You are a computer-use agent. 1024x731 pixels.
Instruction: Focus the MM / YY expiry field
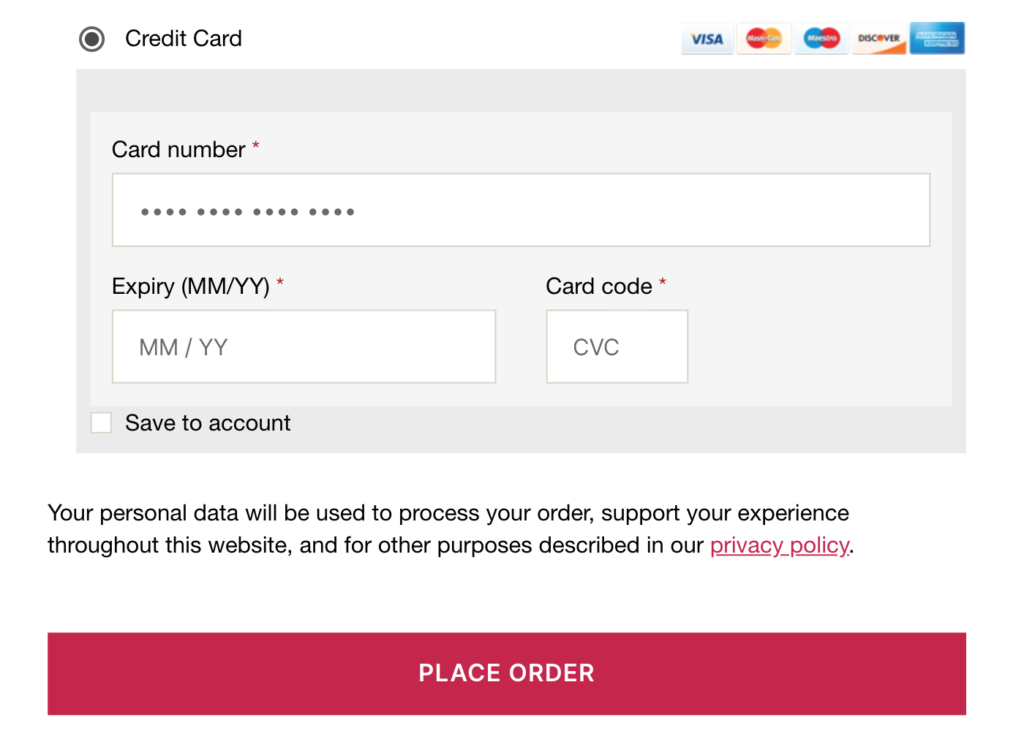[x=304, y=346]
